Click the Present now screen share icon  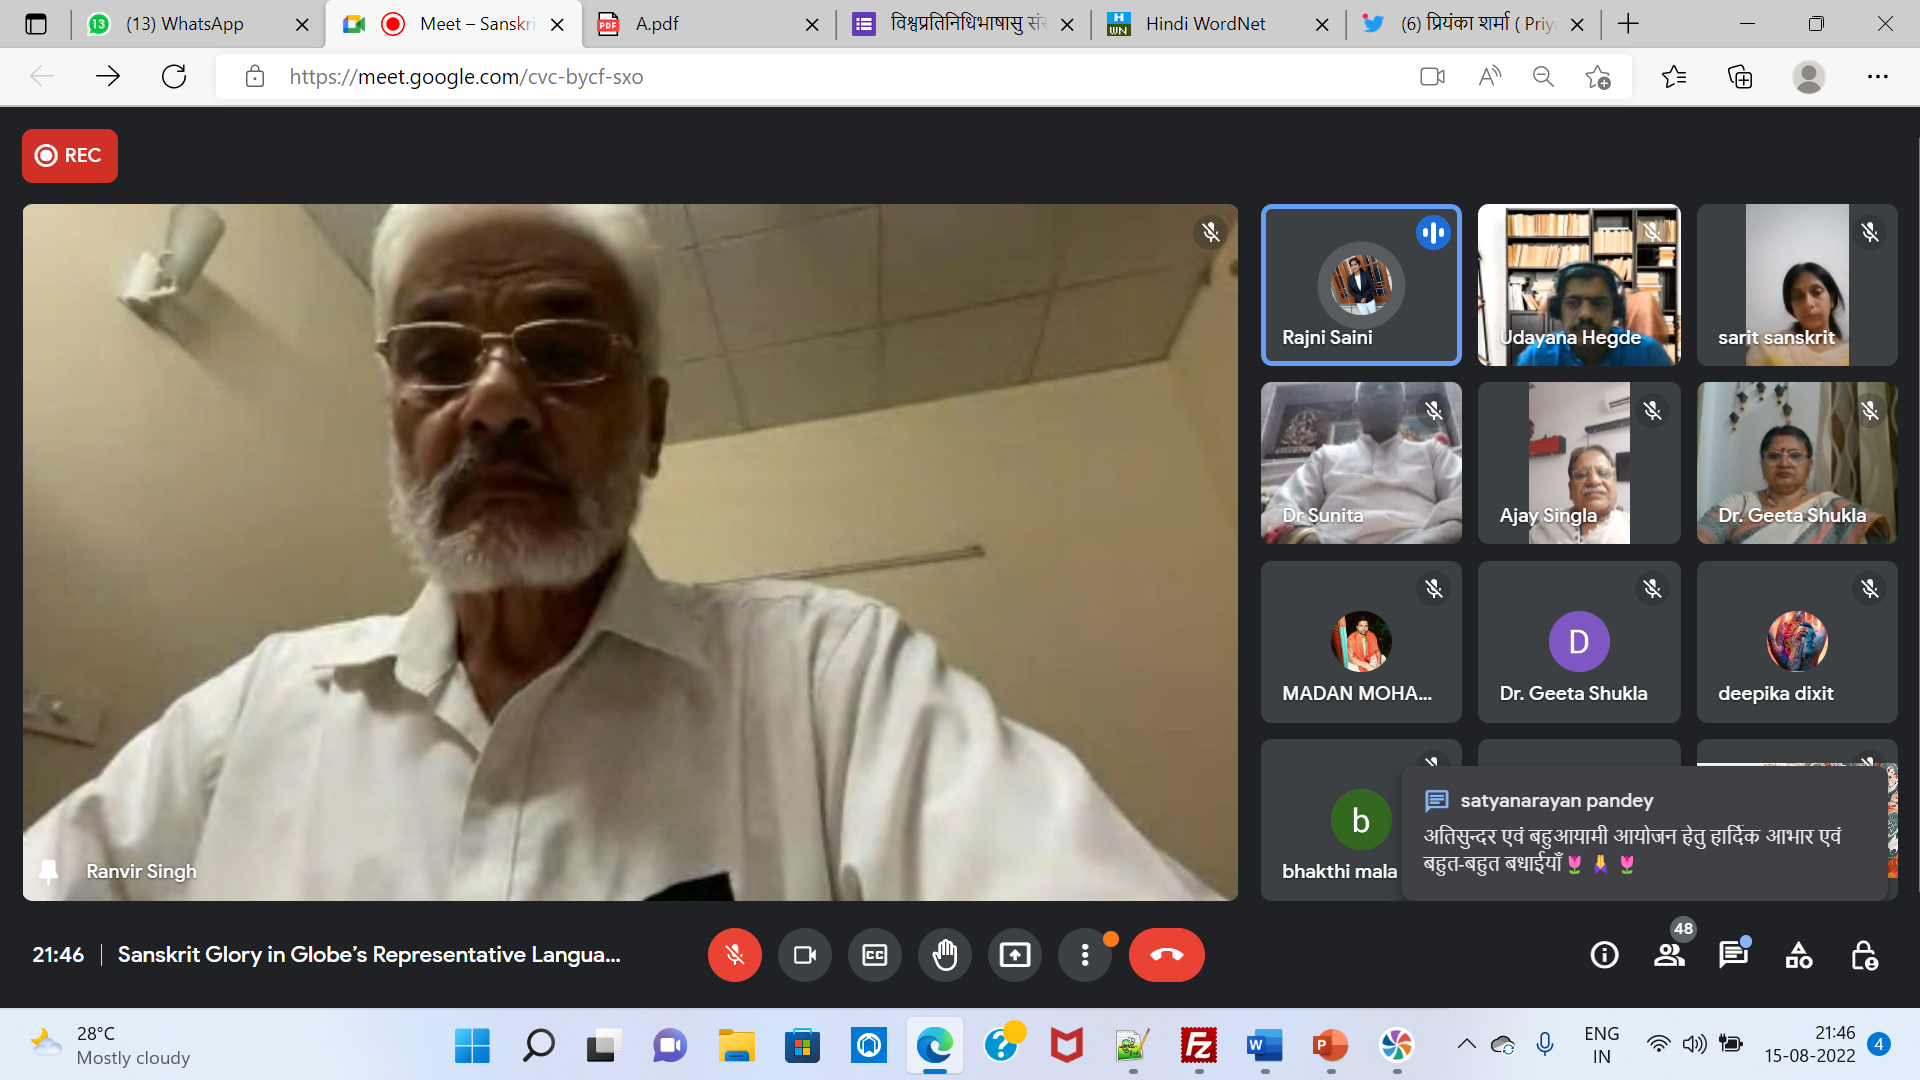(1014, 955)
